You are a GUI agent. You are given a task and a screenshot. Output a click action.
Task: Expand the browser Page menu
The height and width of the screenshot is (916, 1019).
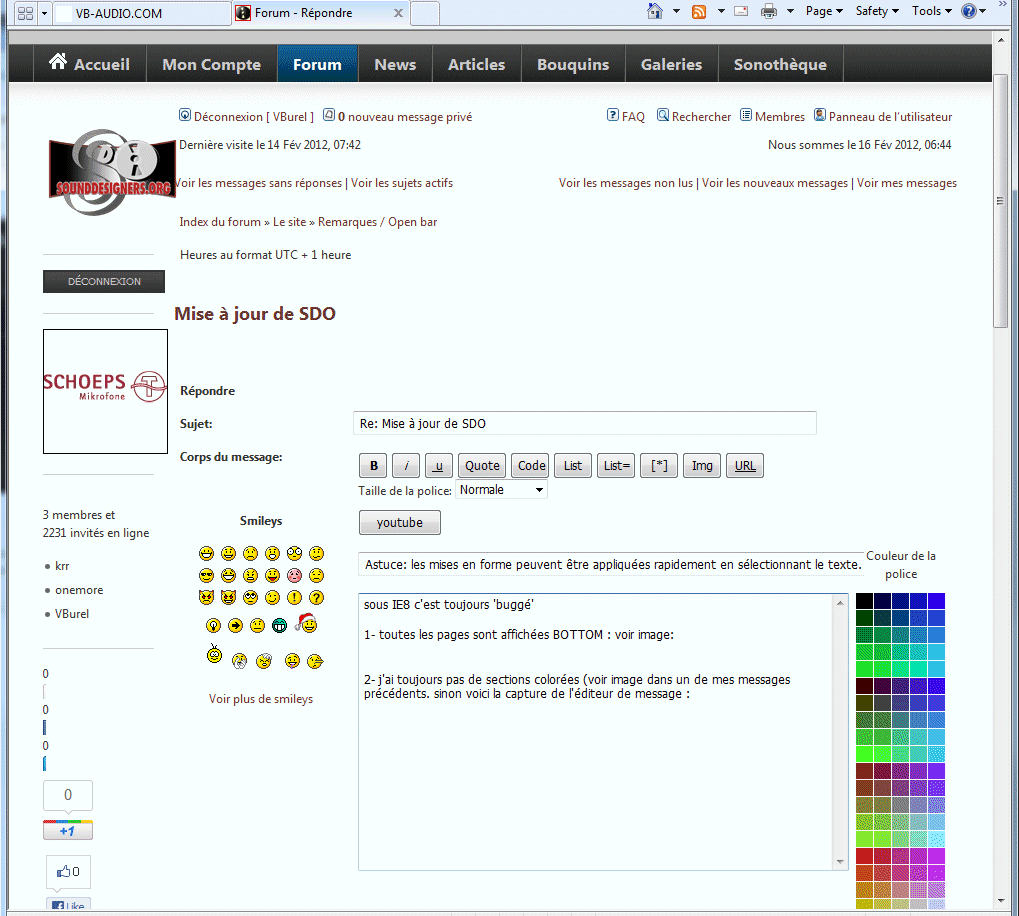825,11
